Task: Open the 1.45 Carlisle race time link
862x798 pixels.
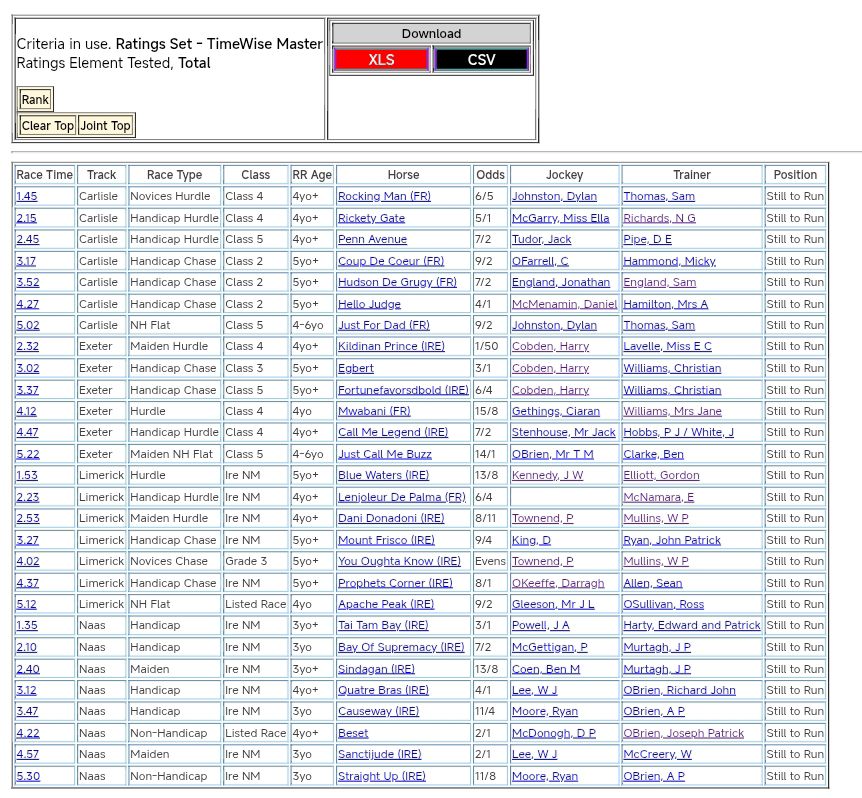Action: (x=27, y=197)
